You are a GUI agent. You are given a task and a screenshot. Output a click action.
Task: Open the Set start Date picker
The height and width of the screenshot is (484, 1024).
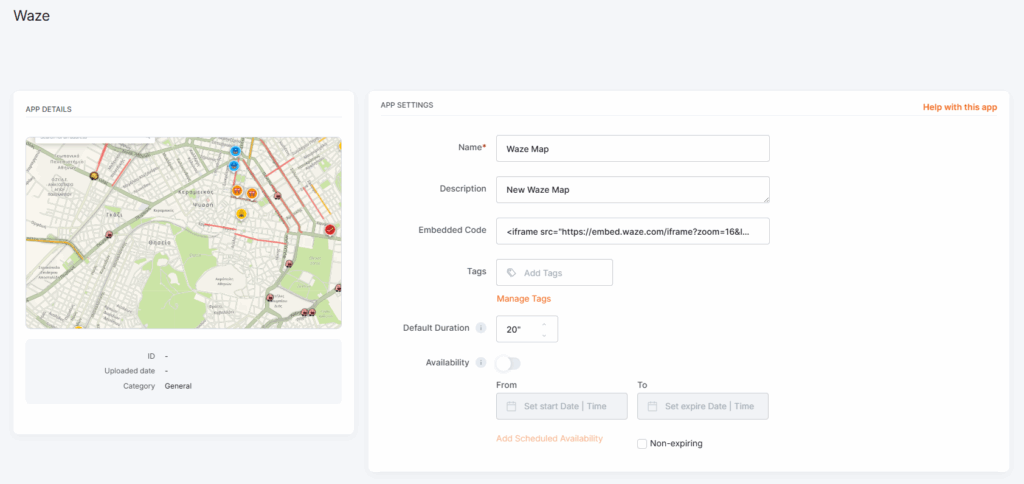click(562, 406)
